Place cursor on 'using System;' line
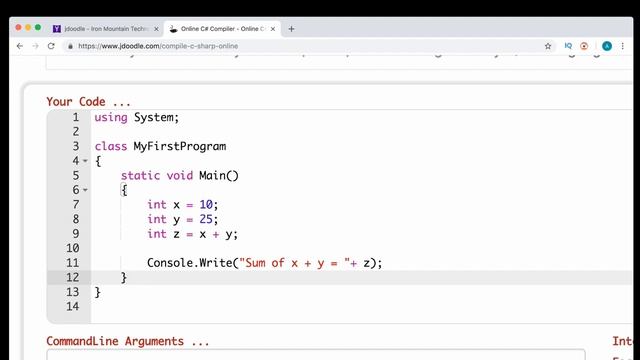 click(x=137, y=118)
